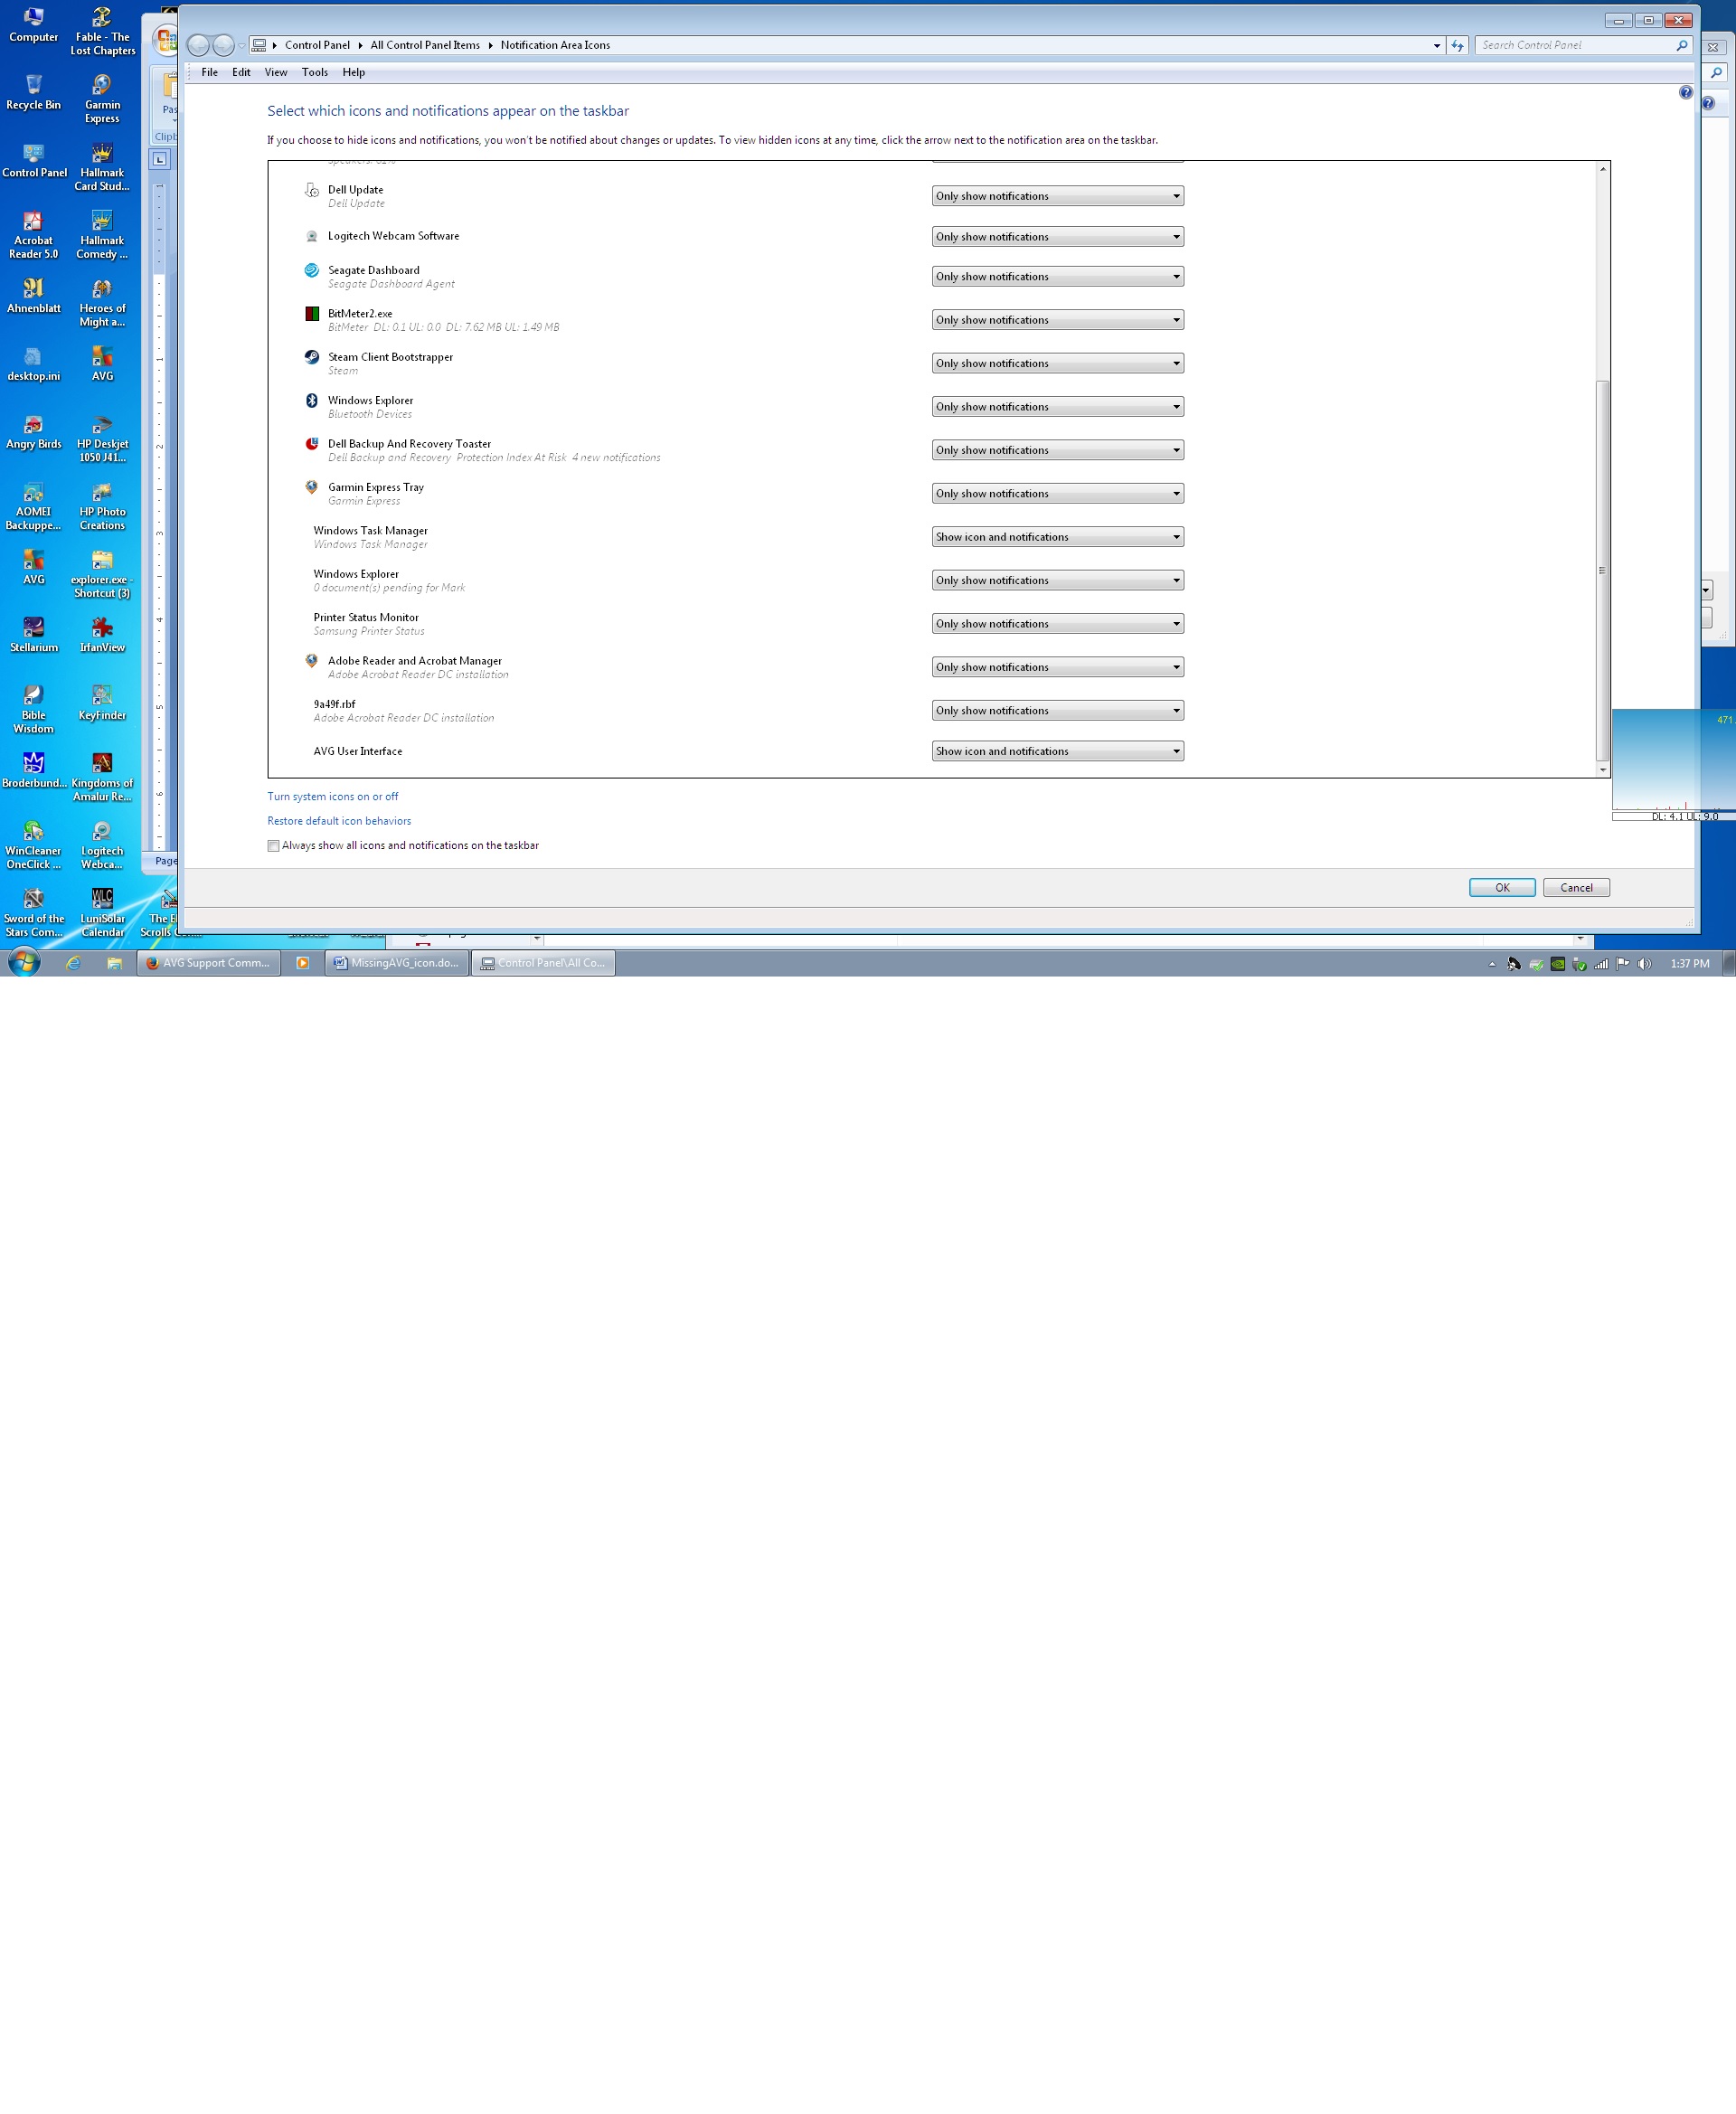Click the Steam Client Bootstrapper icon
The image size is (1736, 2114).
click(311, 357)
